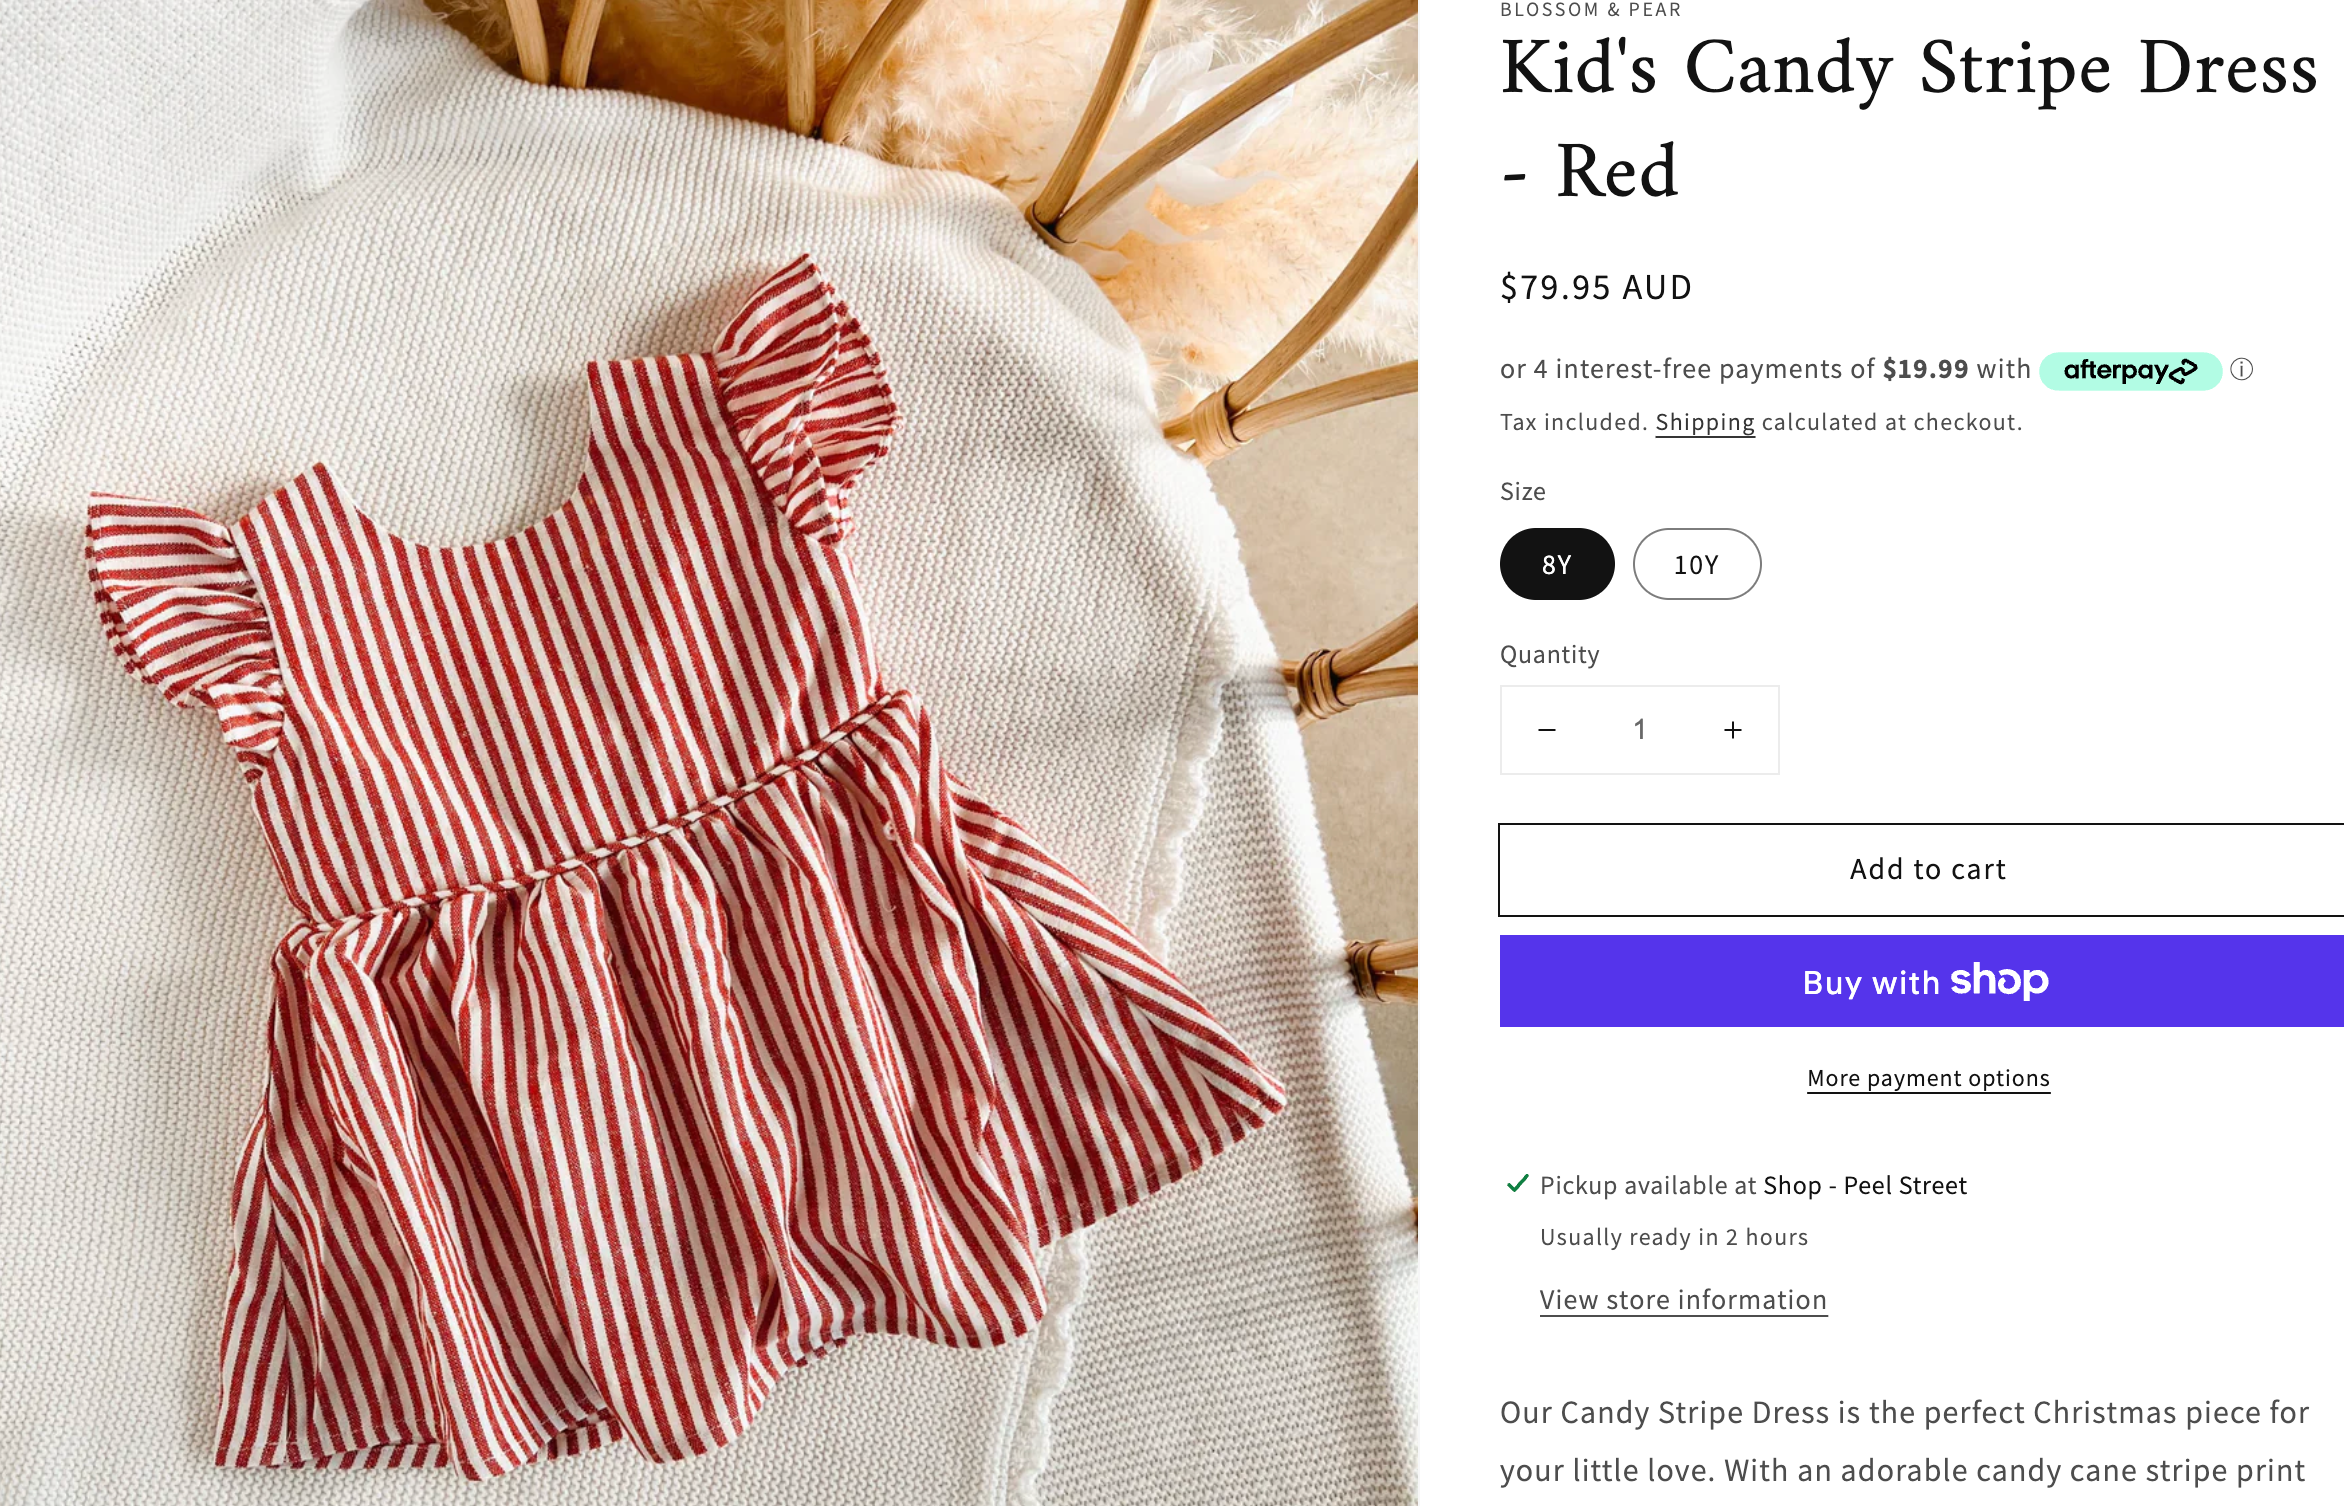2344x1506 pixels.
Task: Click the green pickup available checkmark
Action: 1517,1184
